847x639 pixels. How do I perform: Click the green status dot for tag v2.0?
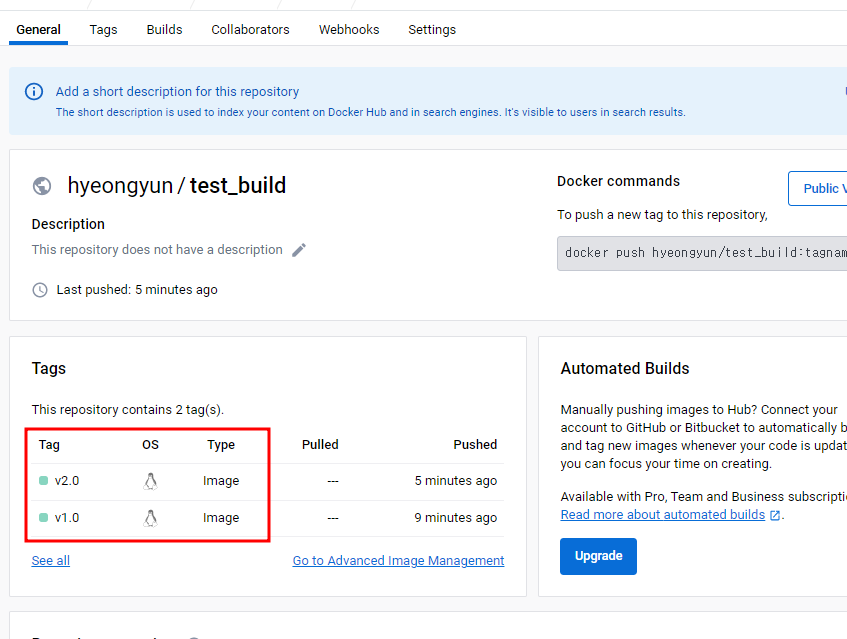pos(44,481)
